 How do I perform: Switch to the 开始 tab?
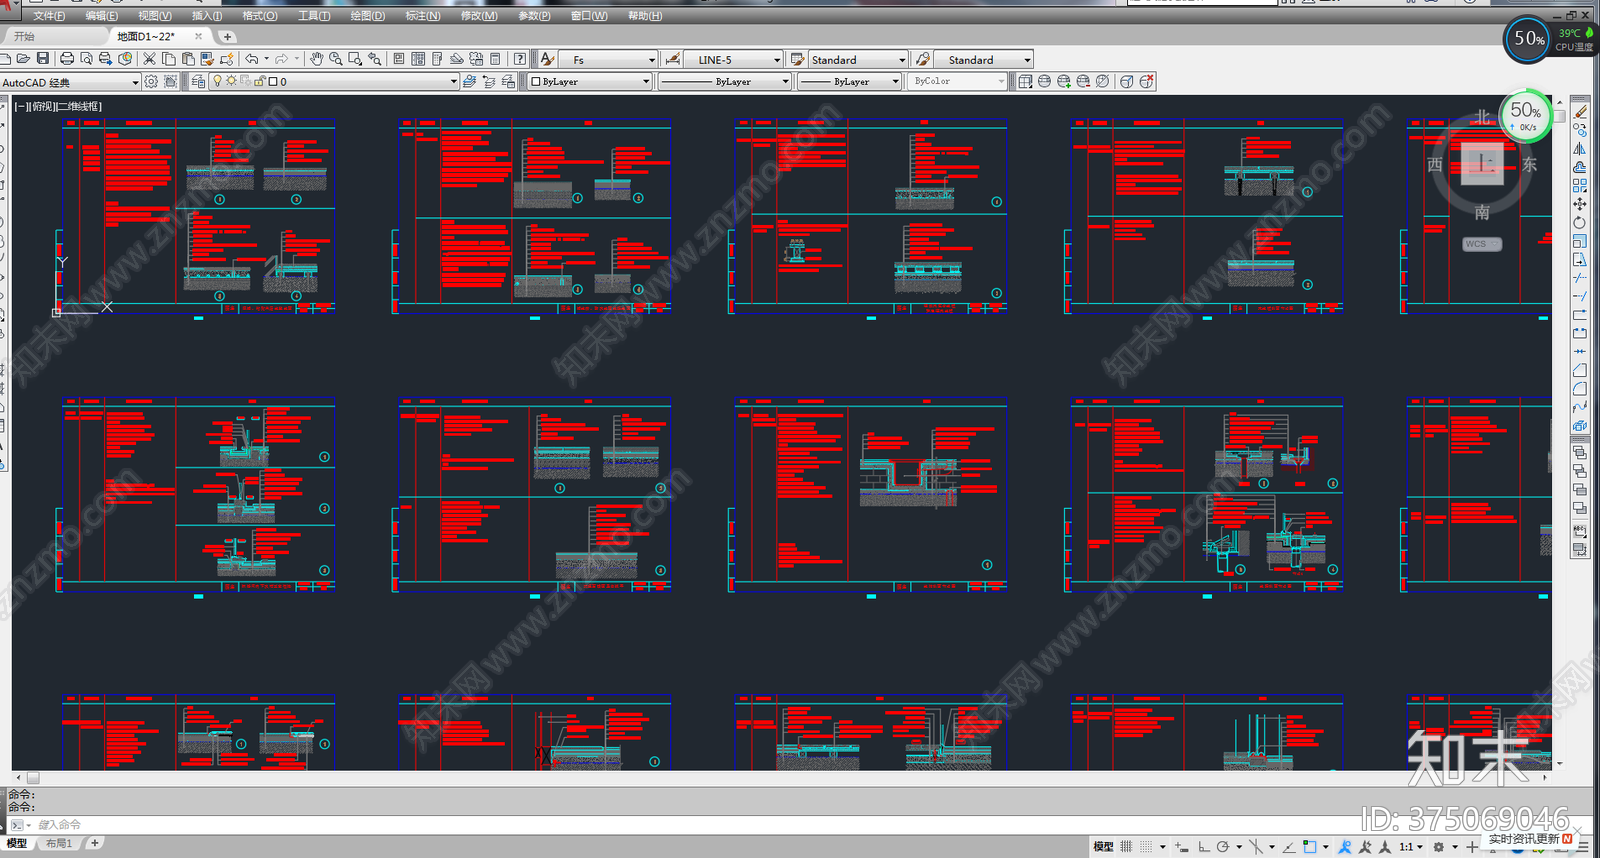pyautogui.click(x=24, y=36)
